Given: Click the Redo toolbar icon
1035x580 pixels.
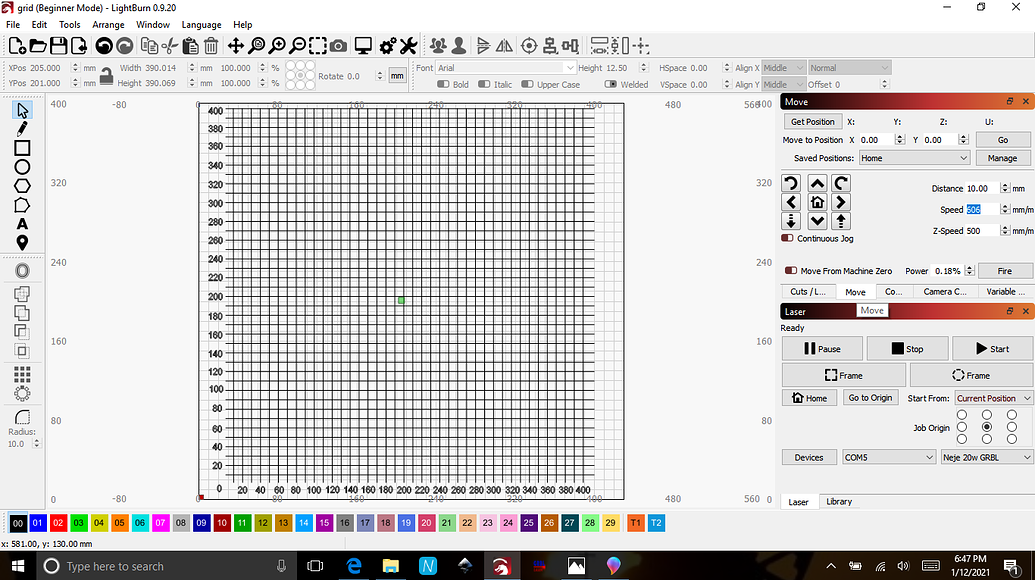Looking at the screenshot, I should (x=124, y=46).
